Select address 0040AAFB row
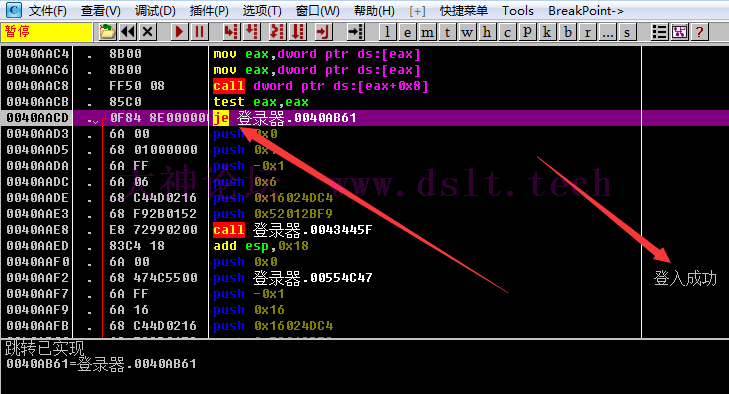Image resolution: width=729 pixels, height=394 pixels. (364, 326)
